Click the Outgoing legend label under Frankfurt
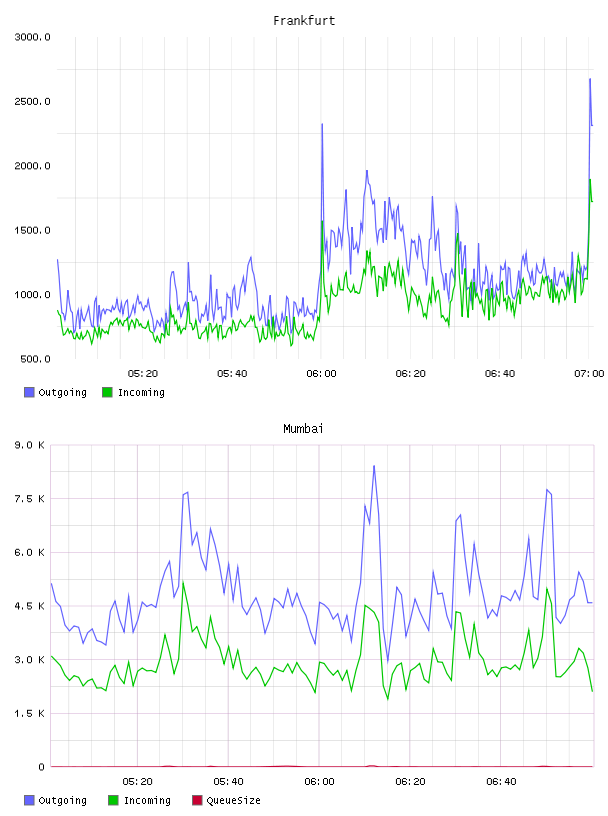This screenshot has height=816, width=608. 62,392
